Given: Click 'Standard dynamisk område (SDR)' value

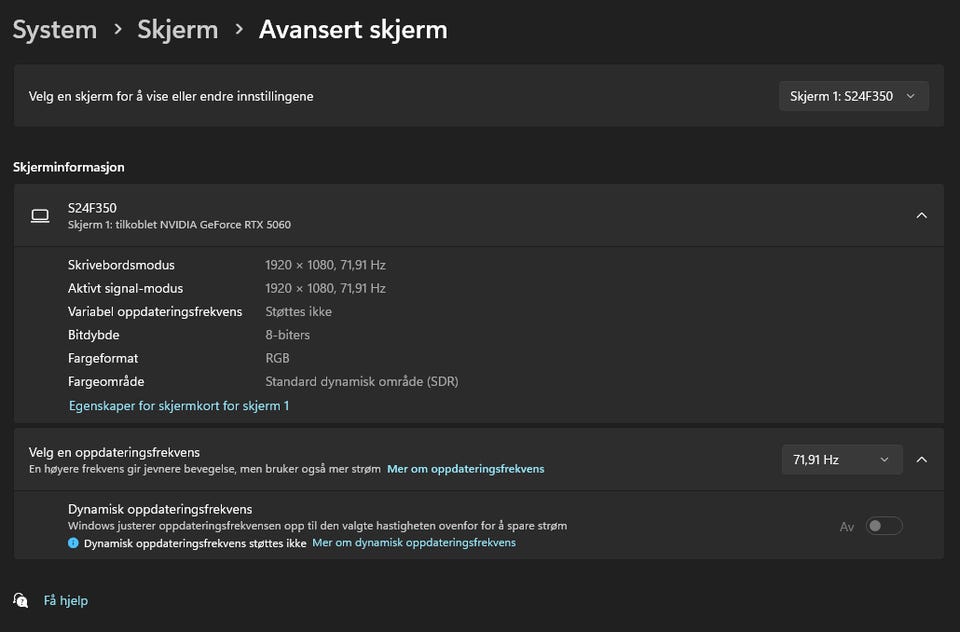Looking at the screenshot, I should (x=362, y=382).
